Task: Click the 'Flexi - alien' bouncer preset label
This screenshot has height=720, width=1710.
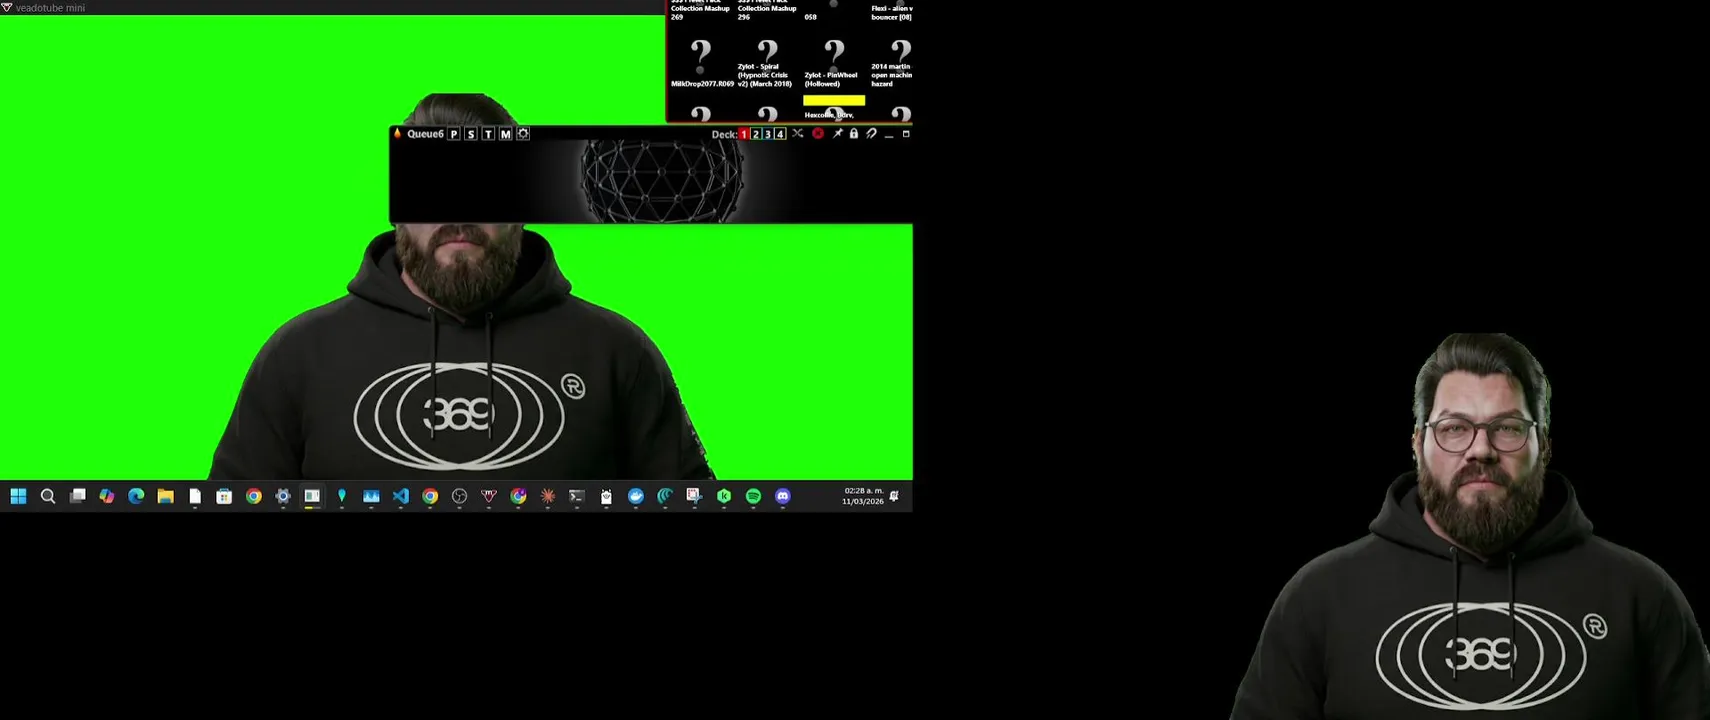Action: point(892,12)
